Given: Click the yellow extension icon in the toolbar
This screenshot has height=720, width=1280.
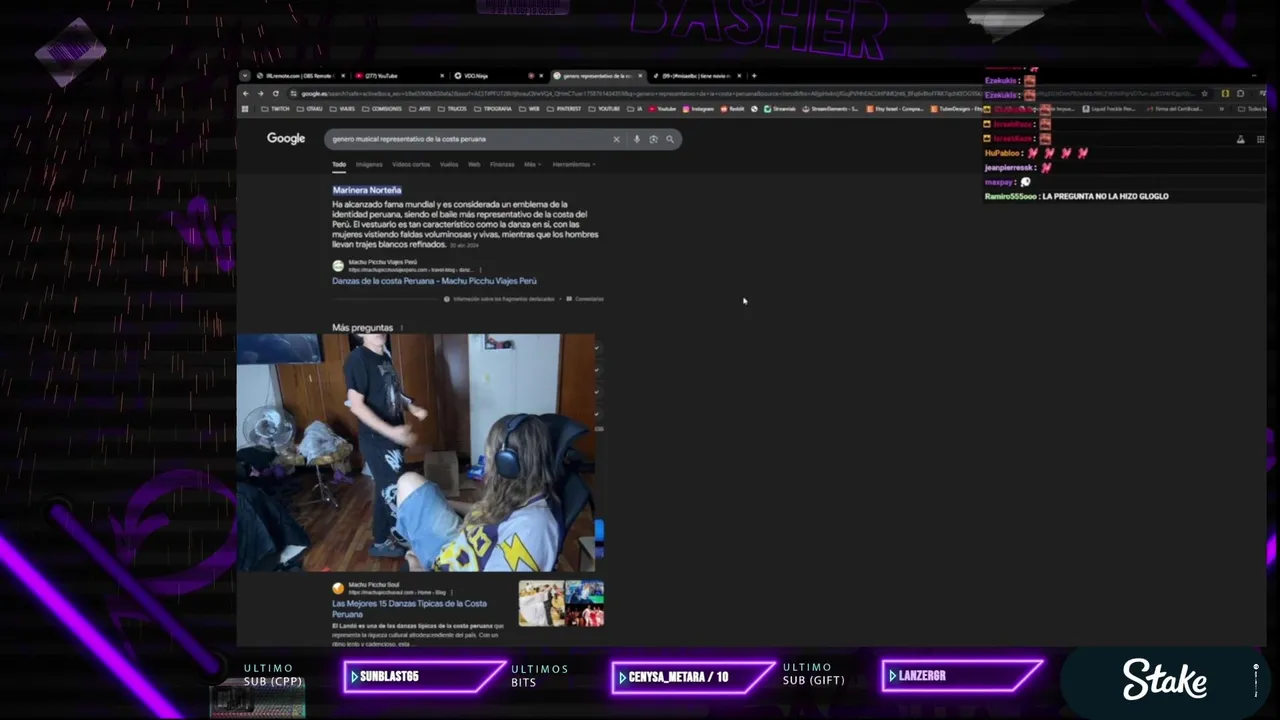Looking at the screenshot, I should pyautogui.click(x=1225, y=93).
